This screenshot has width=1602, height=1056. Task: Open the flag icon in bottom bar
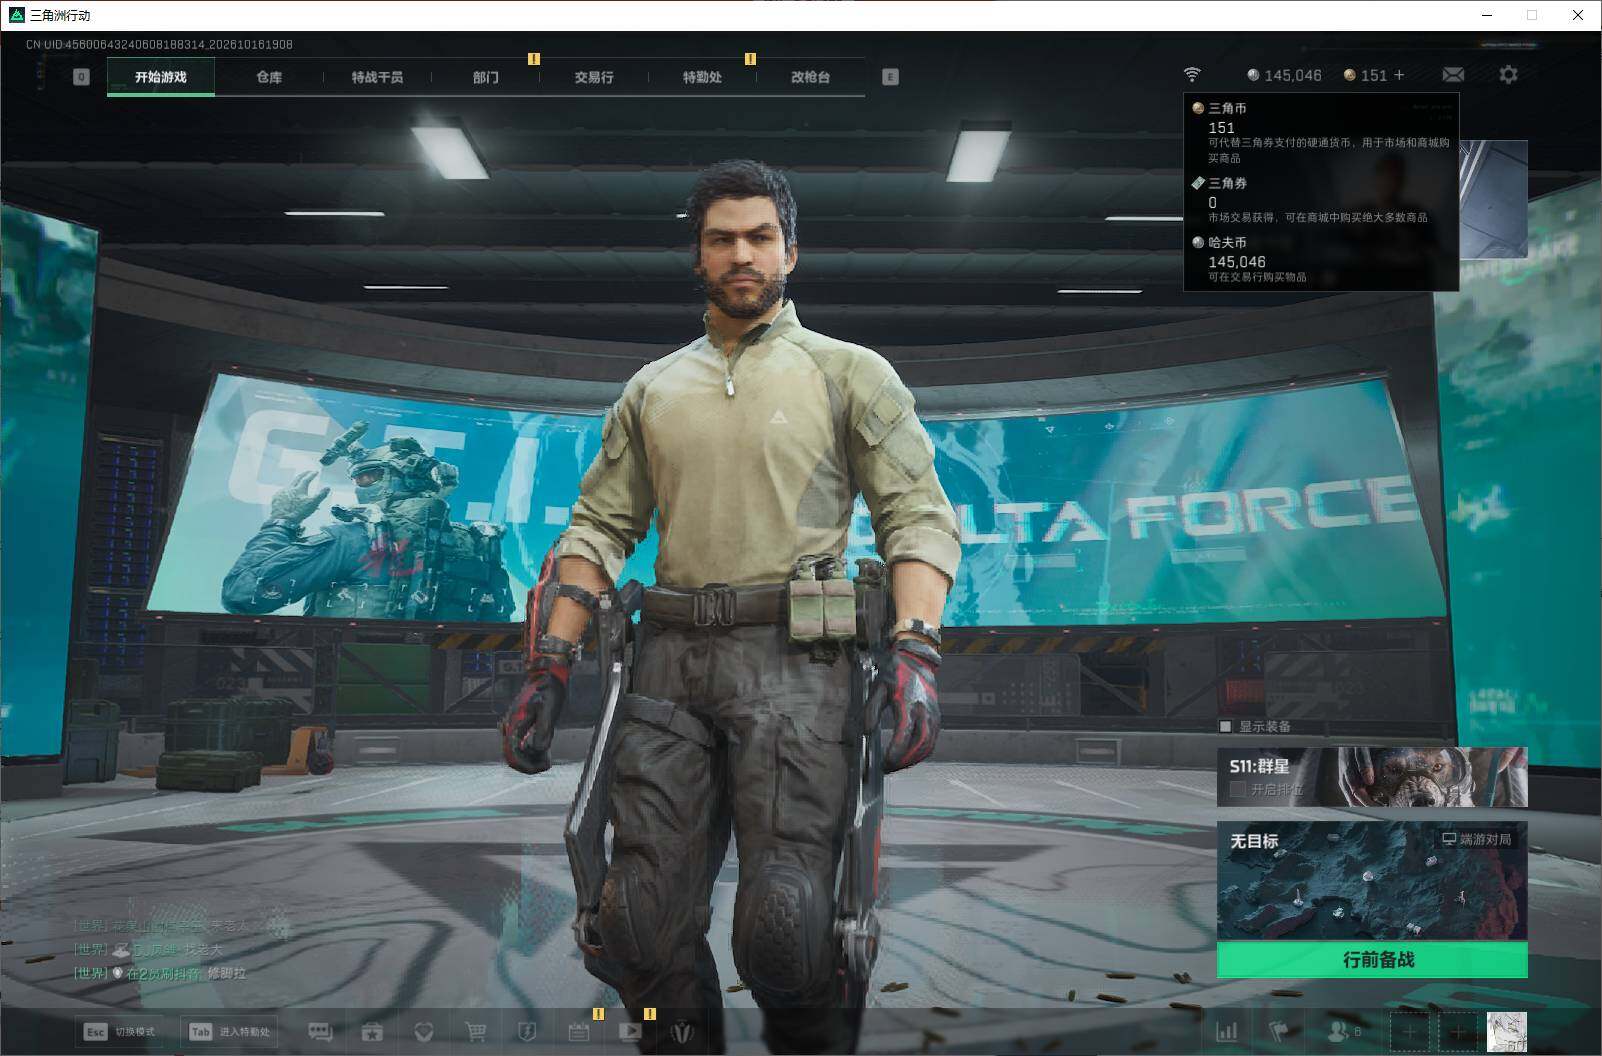coord(1278,1031)
